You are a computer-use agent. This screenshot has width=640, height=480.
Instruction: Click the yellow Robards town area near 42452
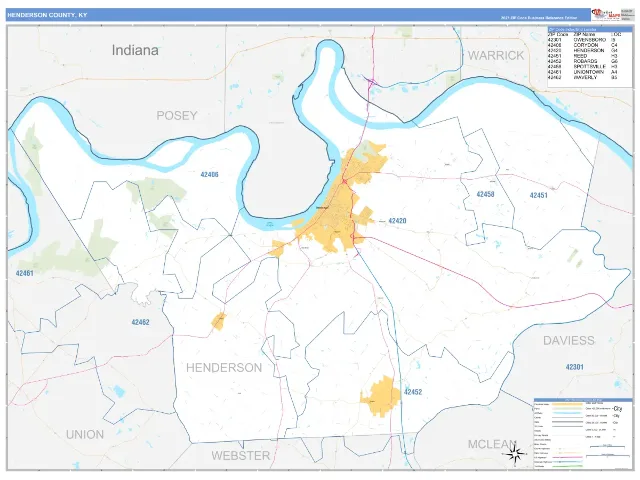coord(380,397)
